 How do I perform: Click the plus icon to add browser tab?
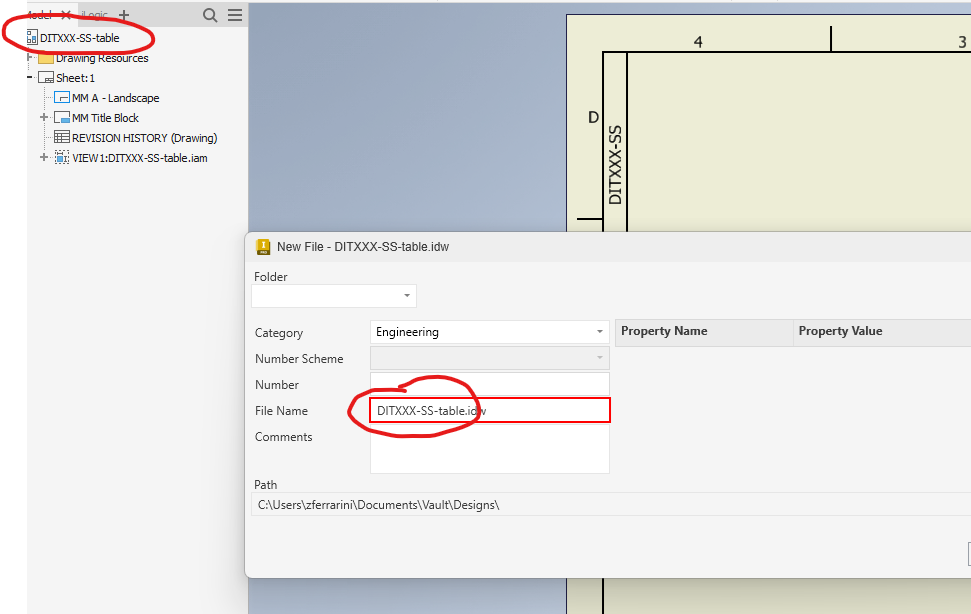[122, 15]
